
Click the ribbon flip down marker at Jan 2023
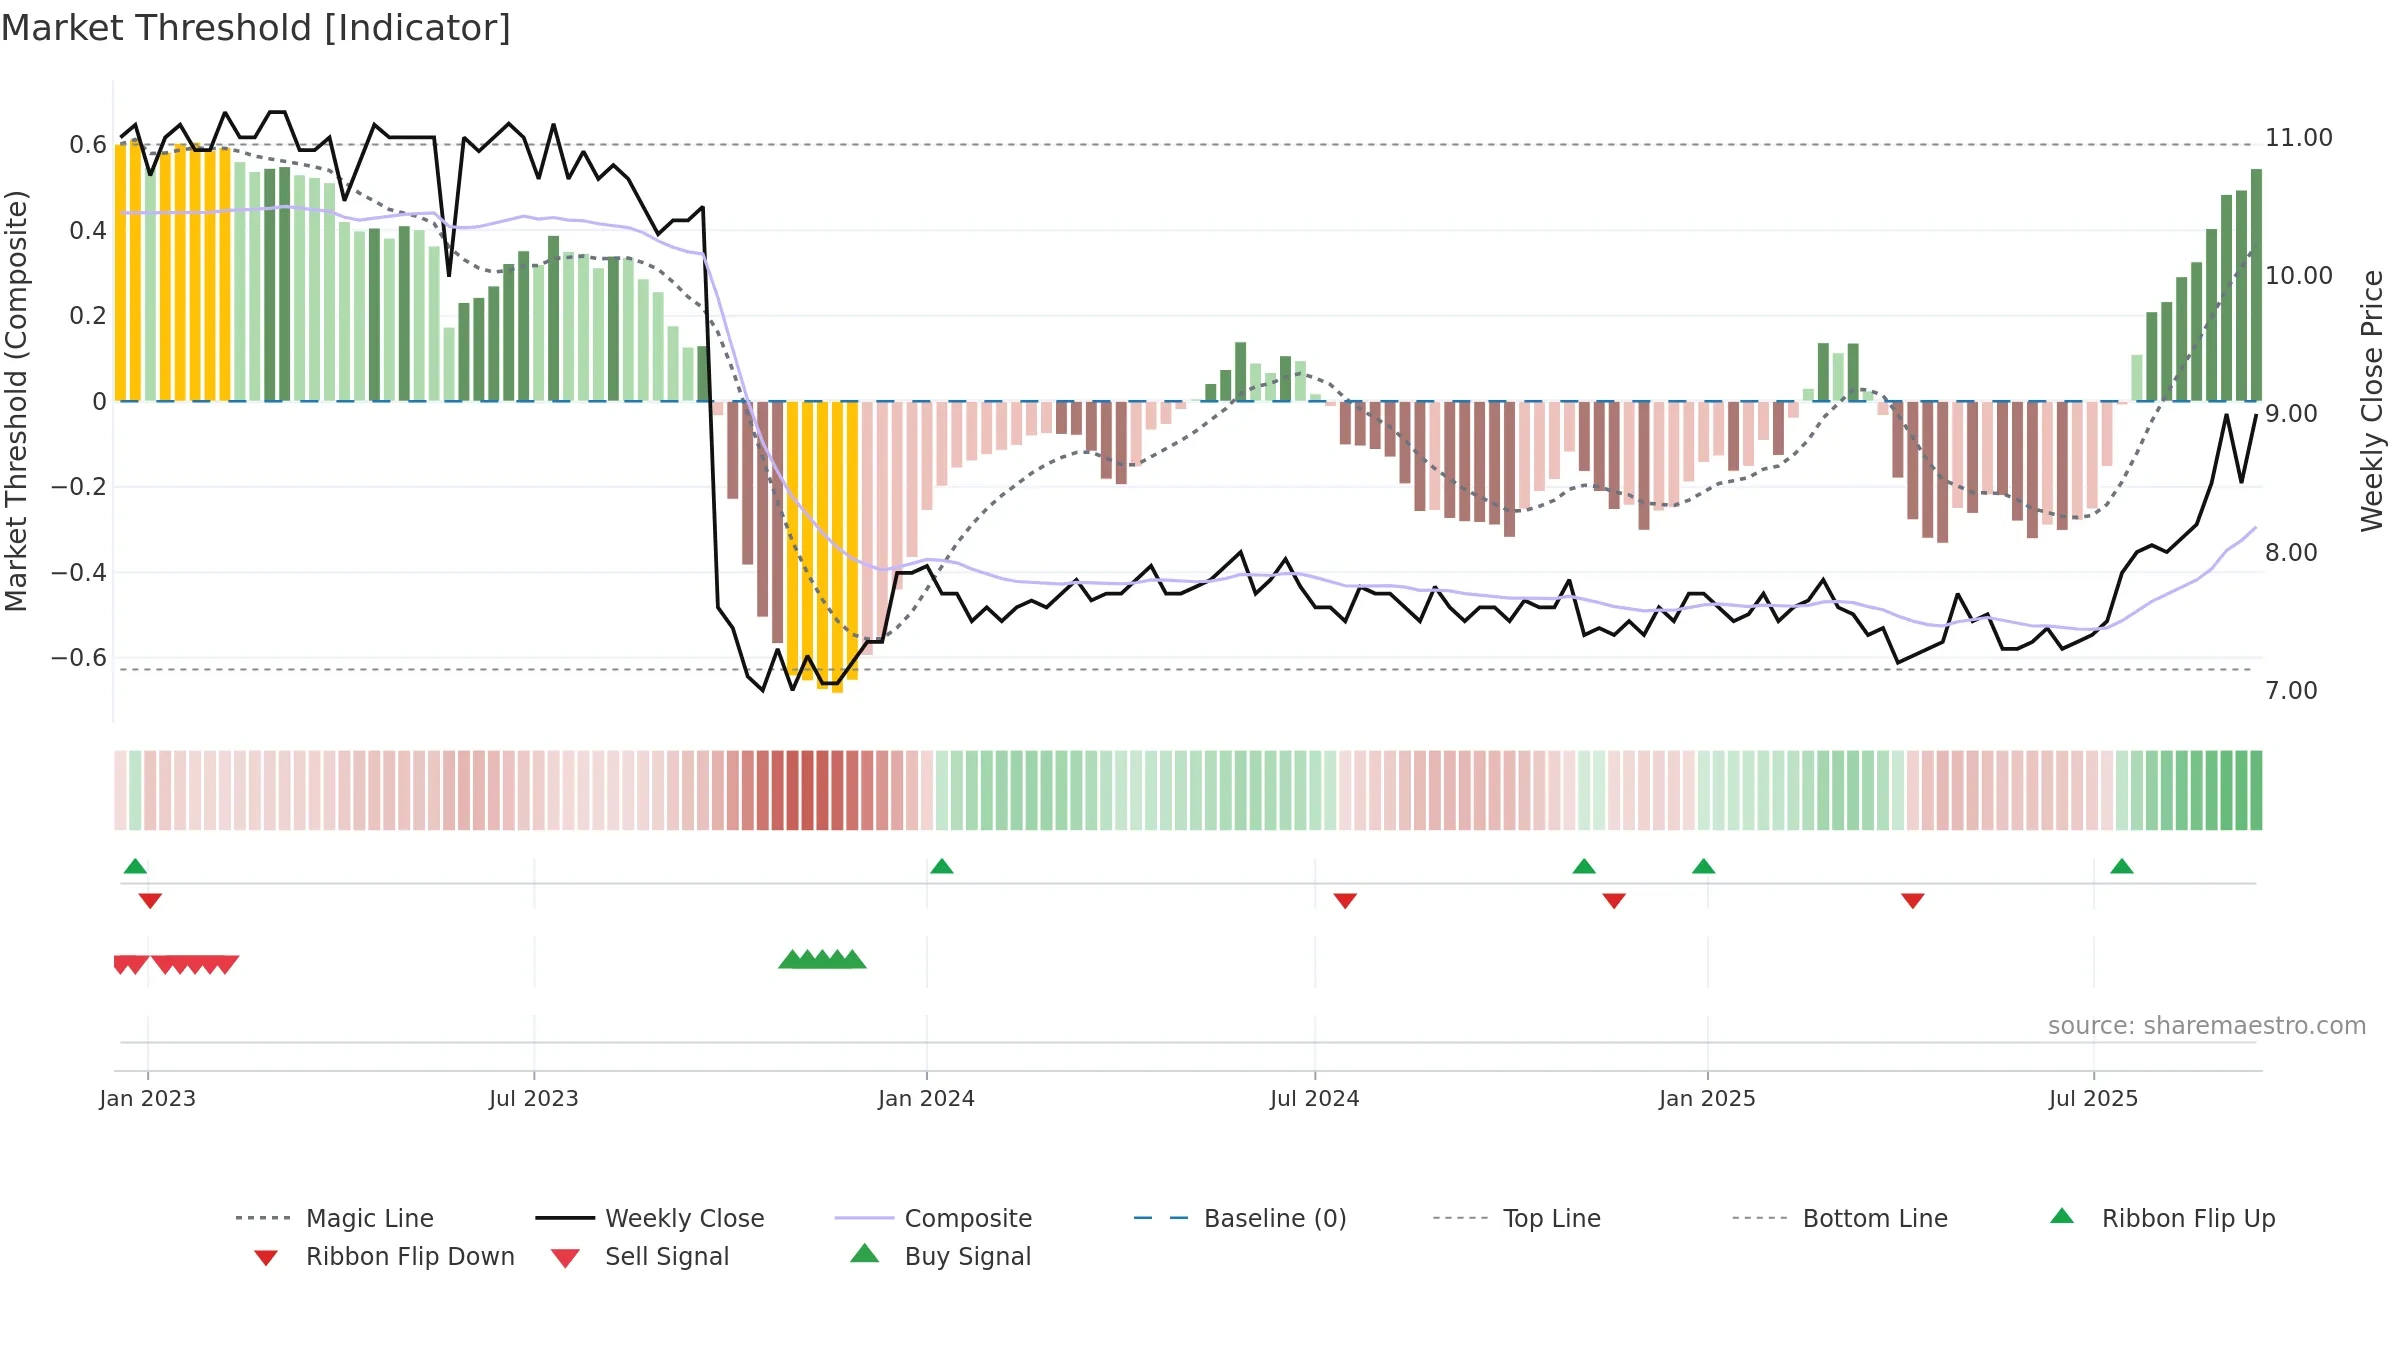pyautogui.click(x=150, y=901)
